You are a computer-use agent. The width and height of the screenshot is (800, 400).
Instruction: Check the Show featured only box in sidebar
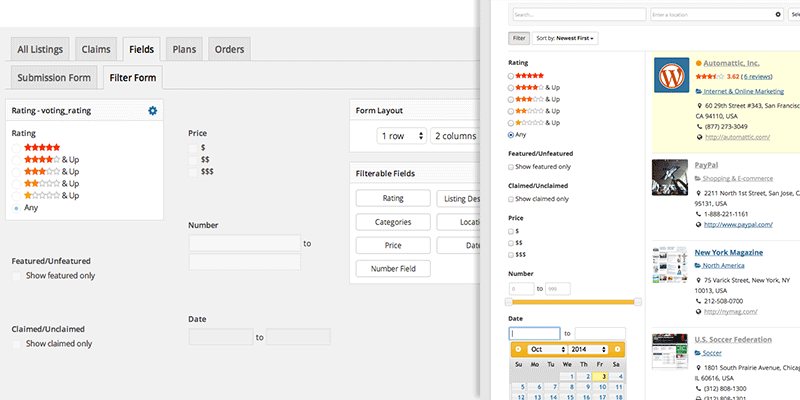(x=511, y=167)
